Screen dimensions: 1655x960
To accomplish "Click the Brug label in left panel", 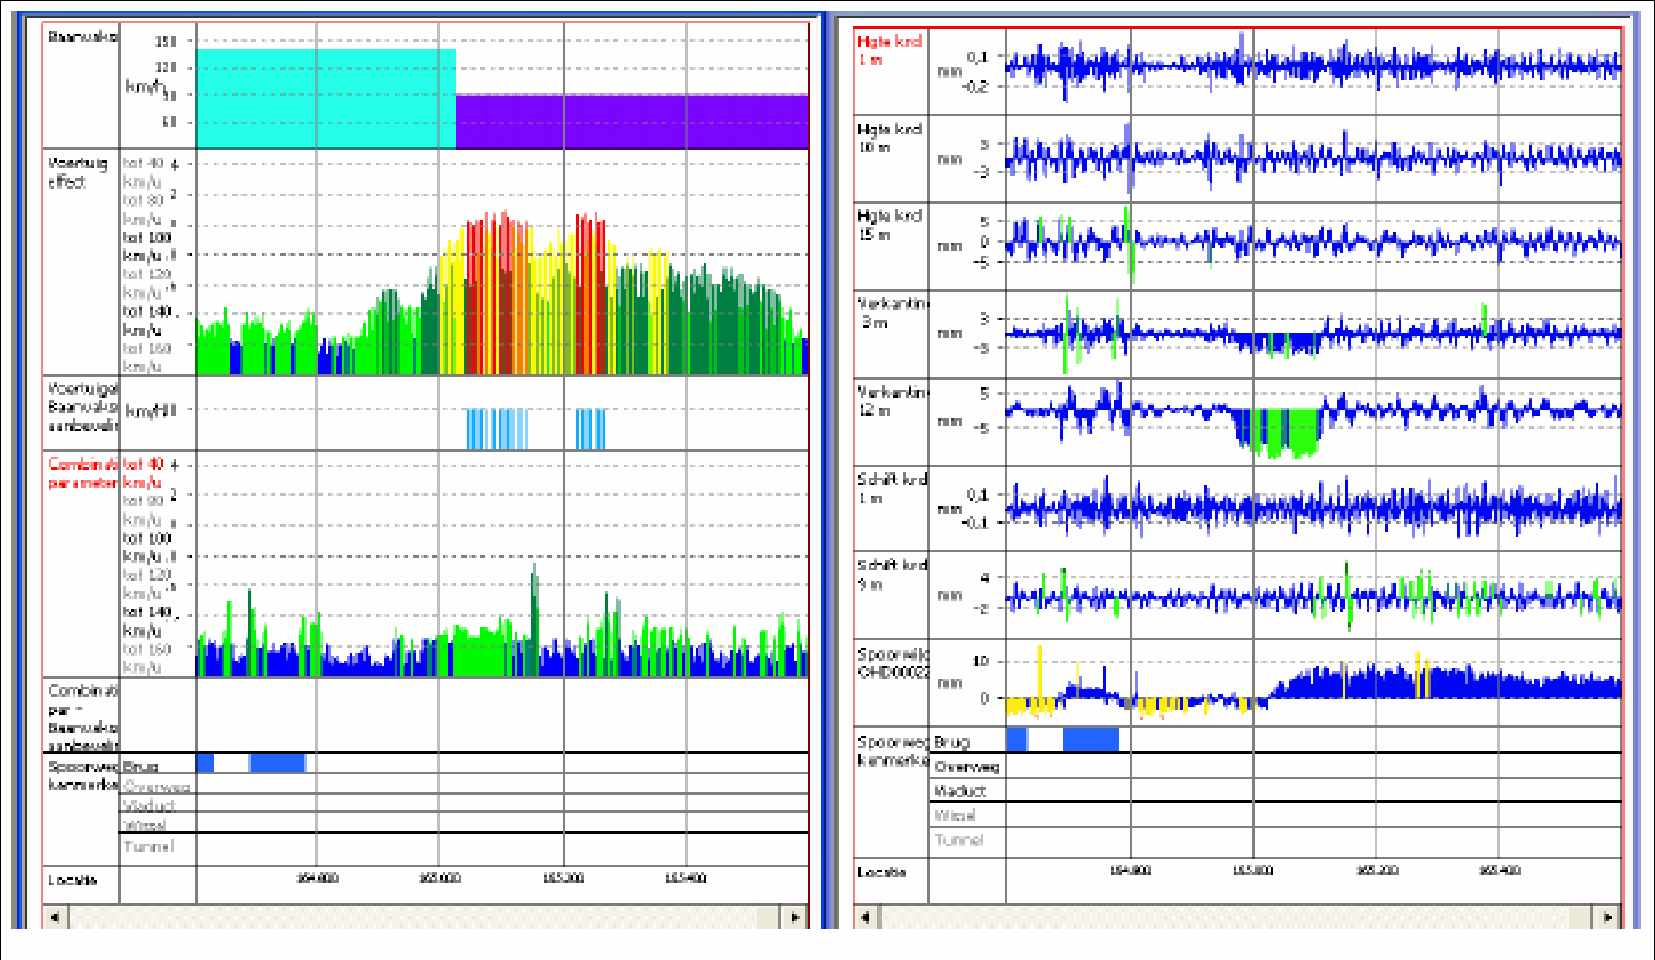I will pyautogui.click(x=141, y=766).
